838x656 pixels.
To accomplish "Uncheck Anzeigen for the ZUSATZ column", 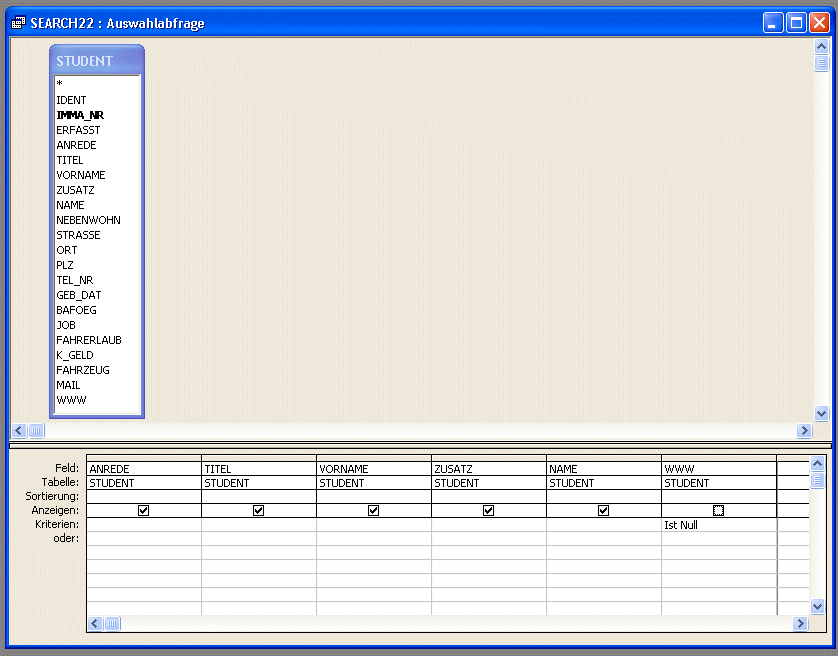I will click(488, 511).
